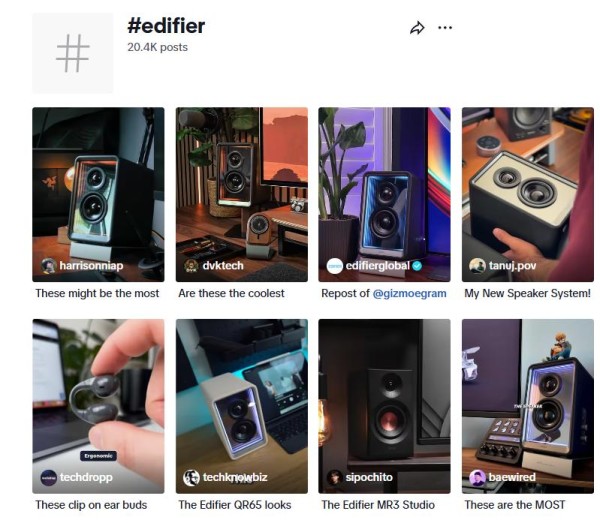Open dvktech's profile avatar

tap(191, 266)
